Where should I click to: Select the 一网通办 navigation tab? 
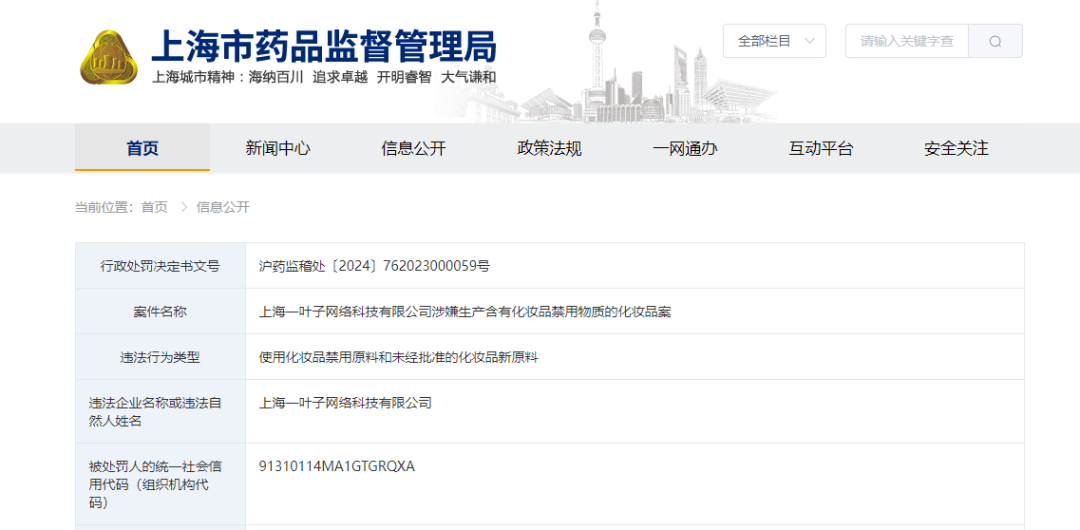click(x=685, y=148)
